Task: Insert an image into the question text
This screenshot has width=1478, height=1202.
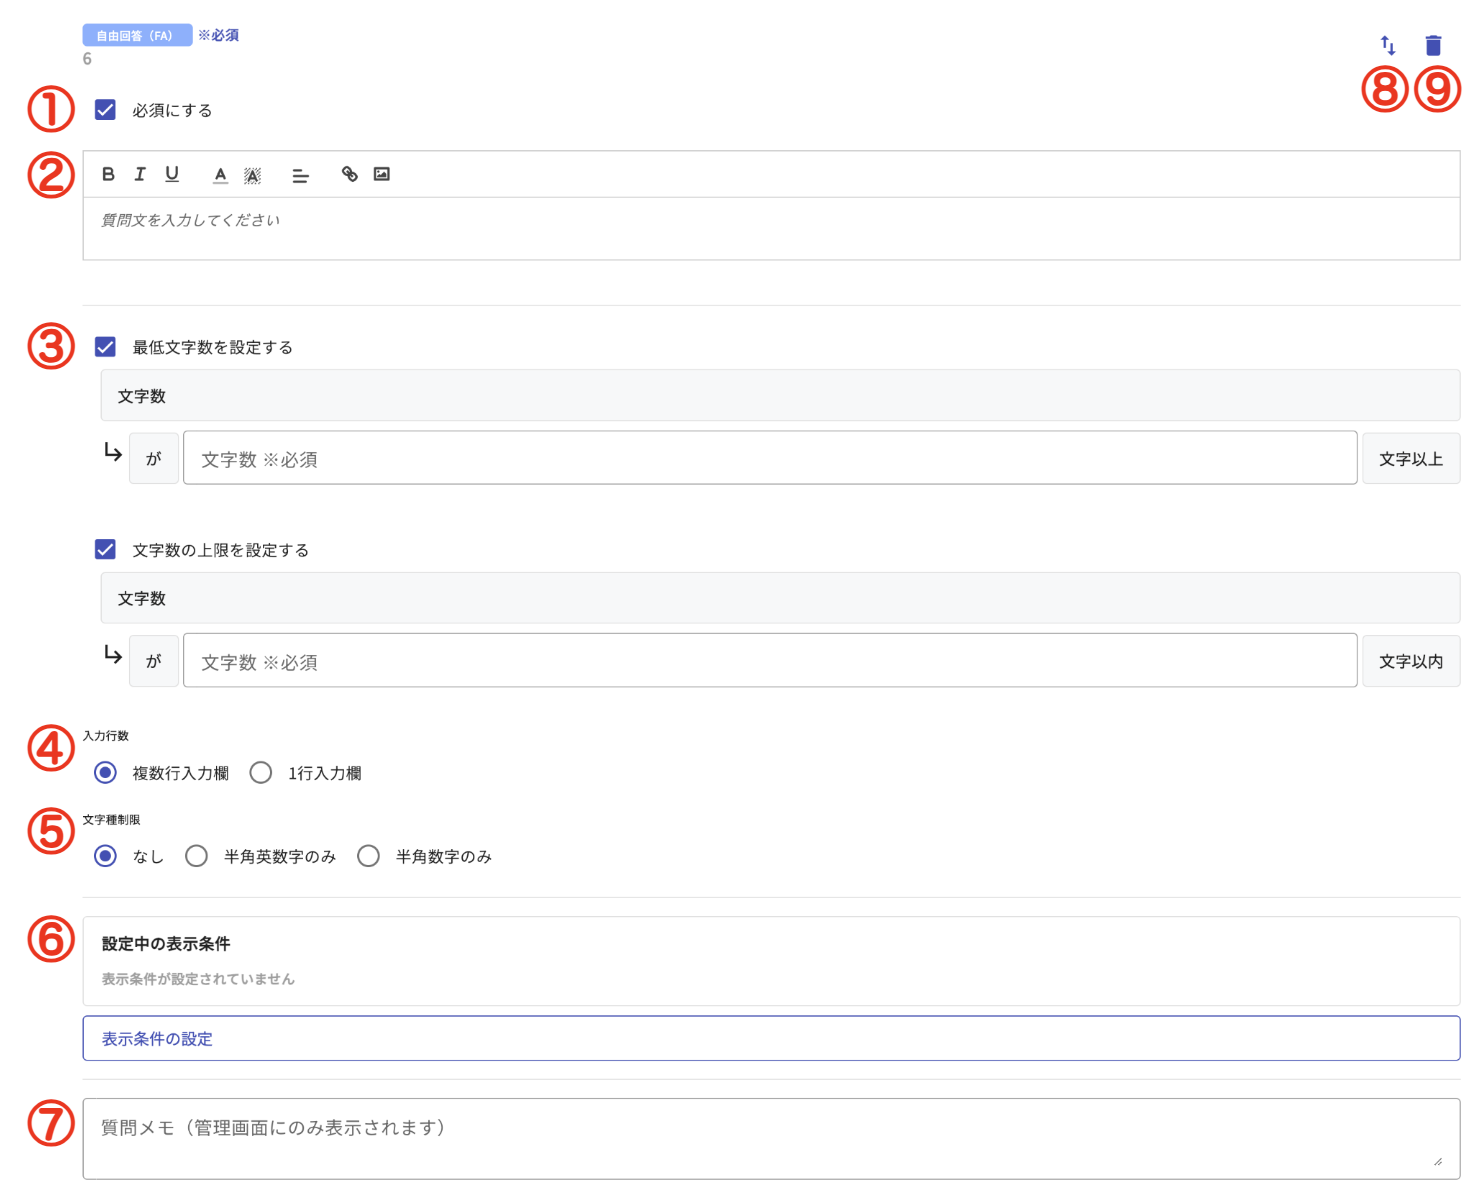Action: click(x=381, y=174)
